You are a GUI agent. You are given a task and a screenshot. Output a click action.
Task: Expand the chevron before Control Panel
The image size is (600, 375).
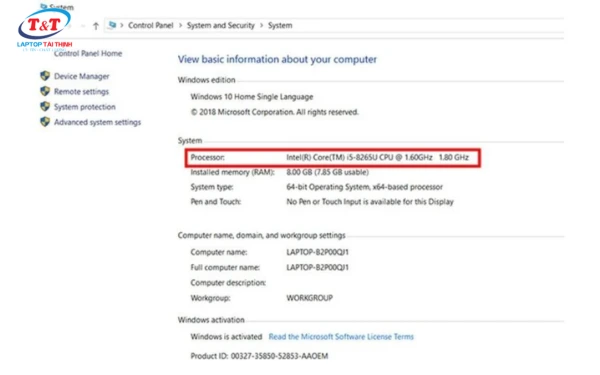[122, 26]
